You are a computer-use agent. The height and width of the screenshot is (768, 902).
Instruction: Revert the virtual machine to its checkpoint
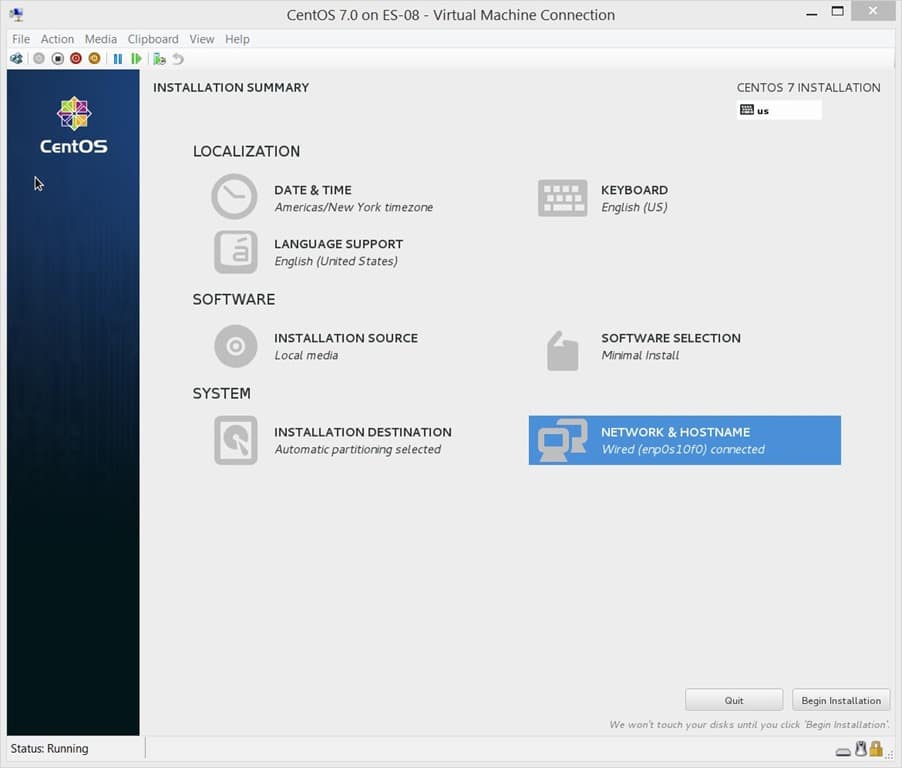[x=177, y=58]
